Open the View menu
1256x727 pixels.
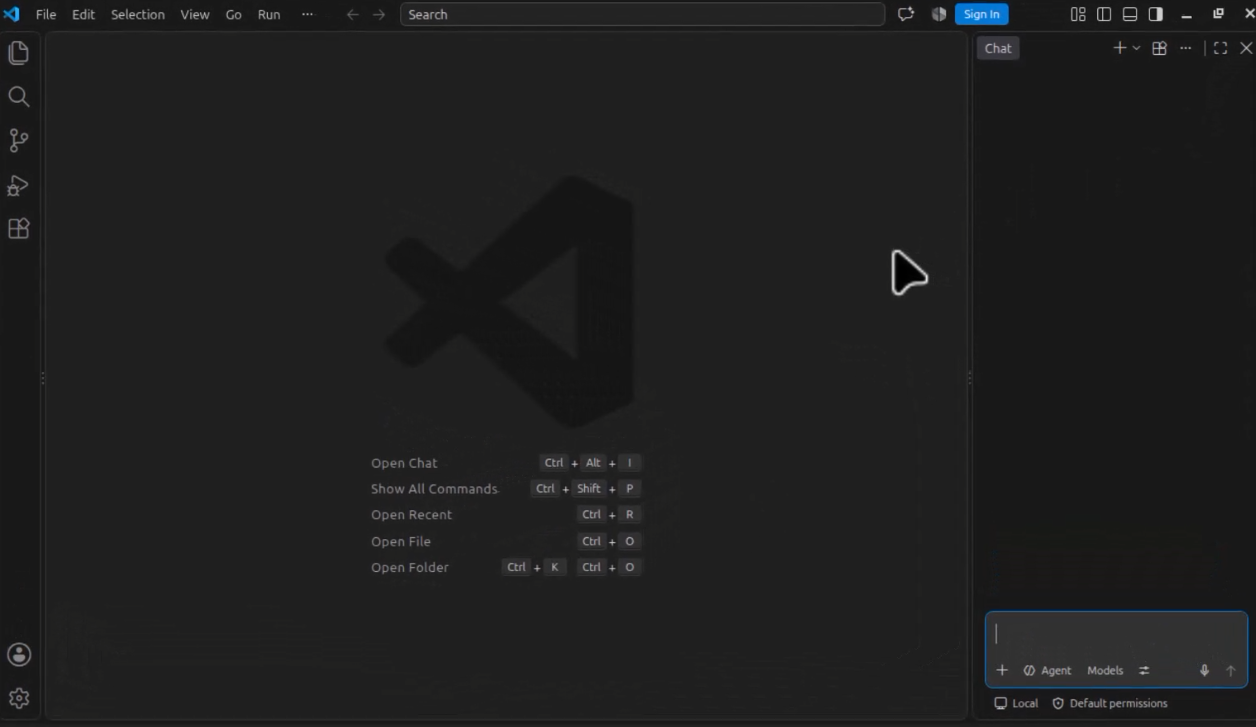[x=195, y=14]
